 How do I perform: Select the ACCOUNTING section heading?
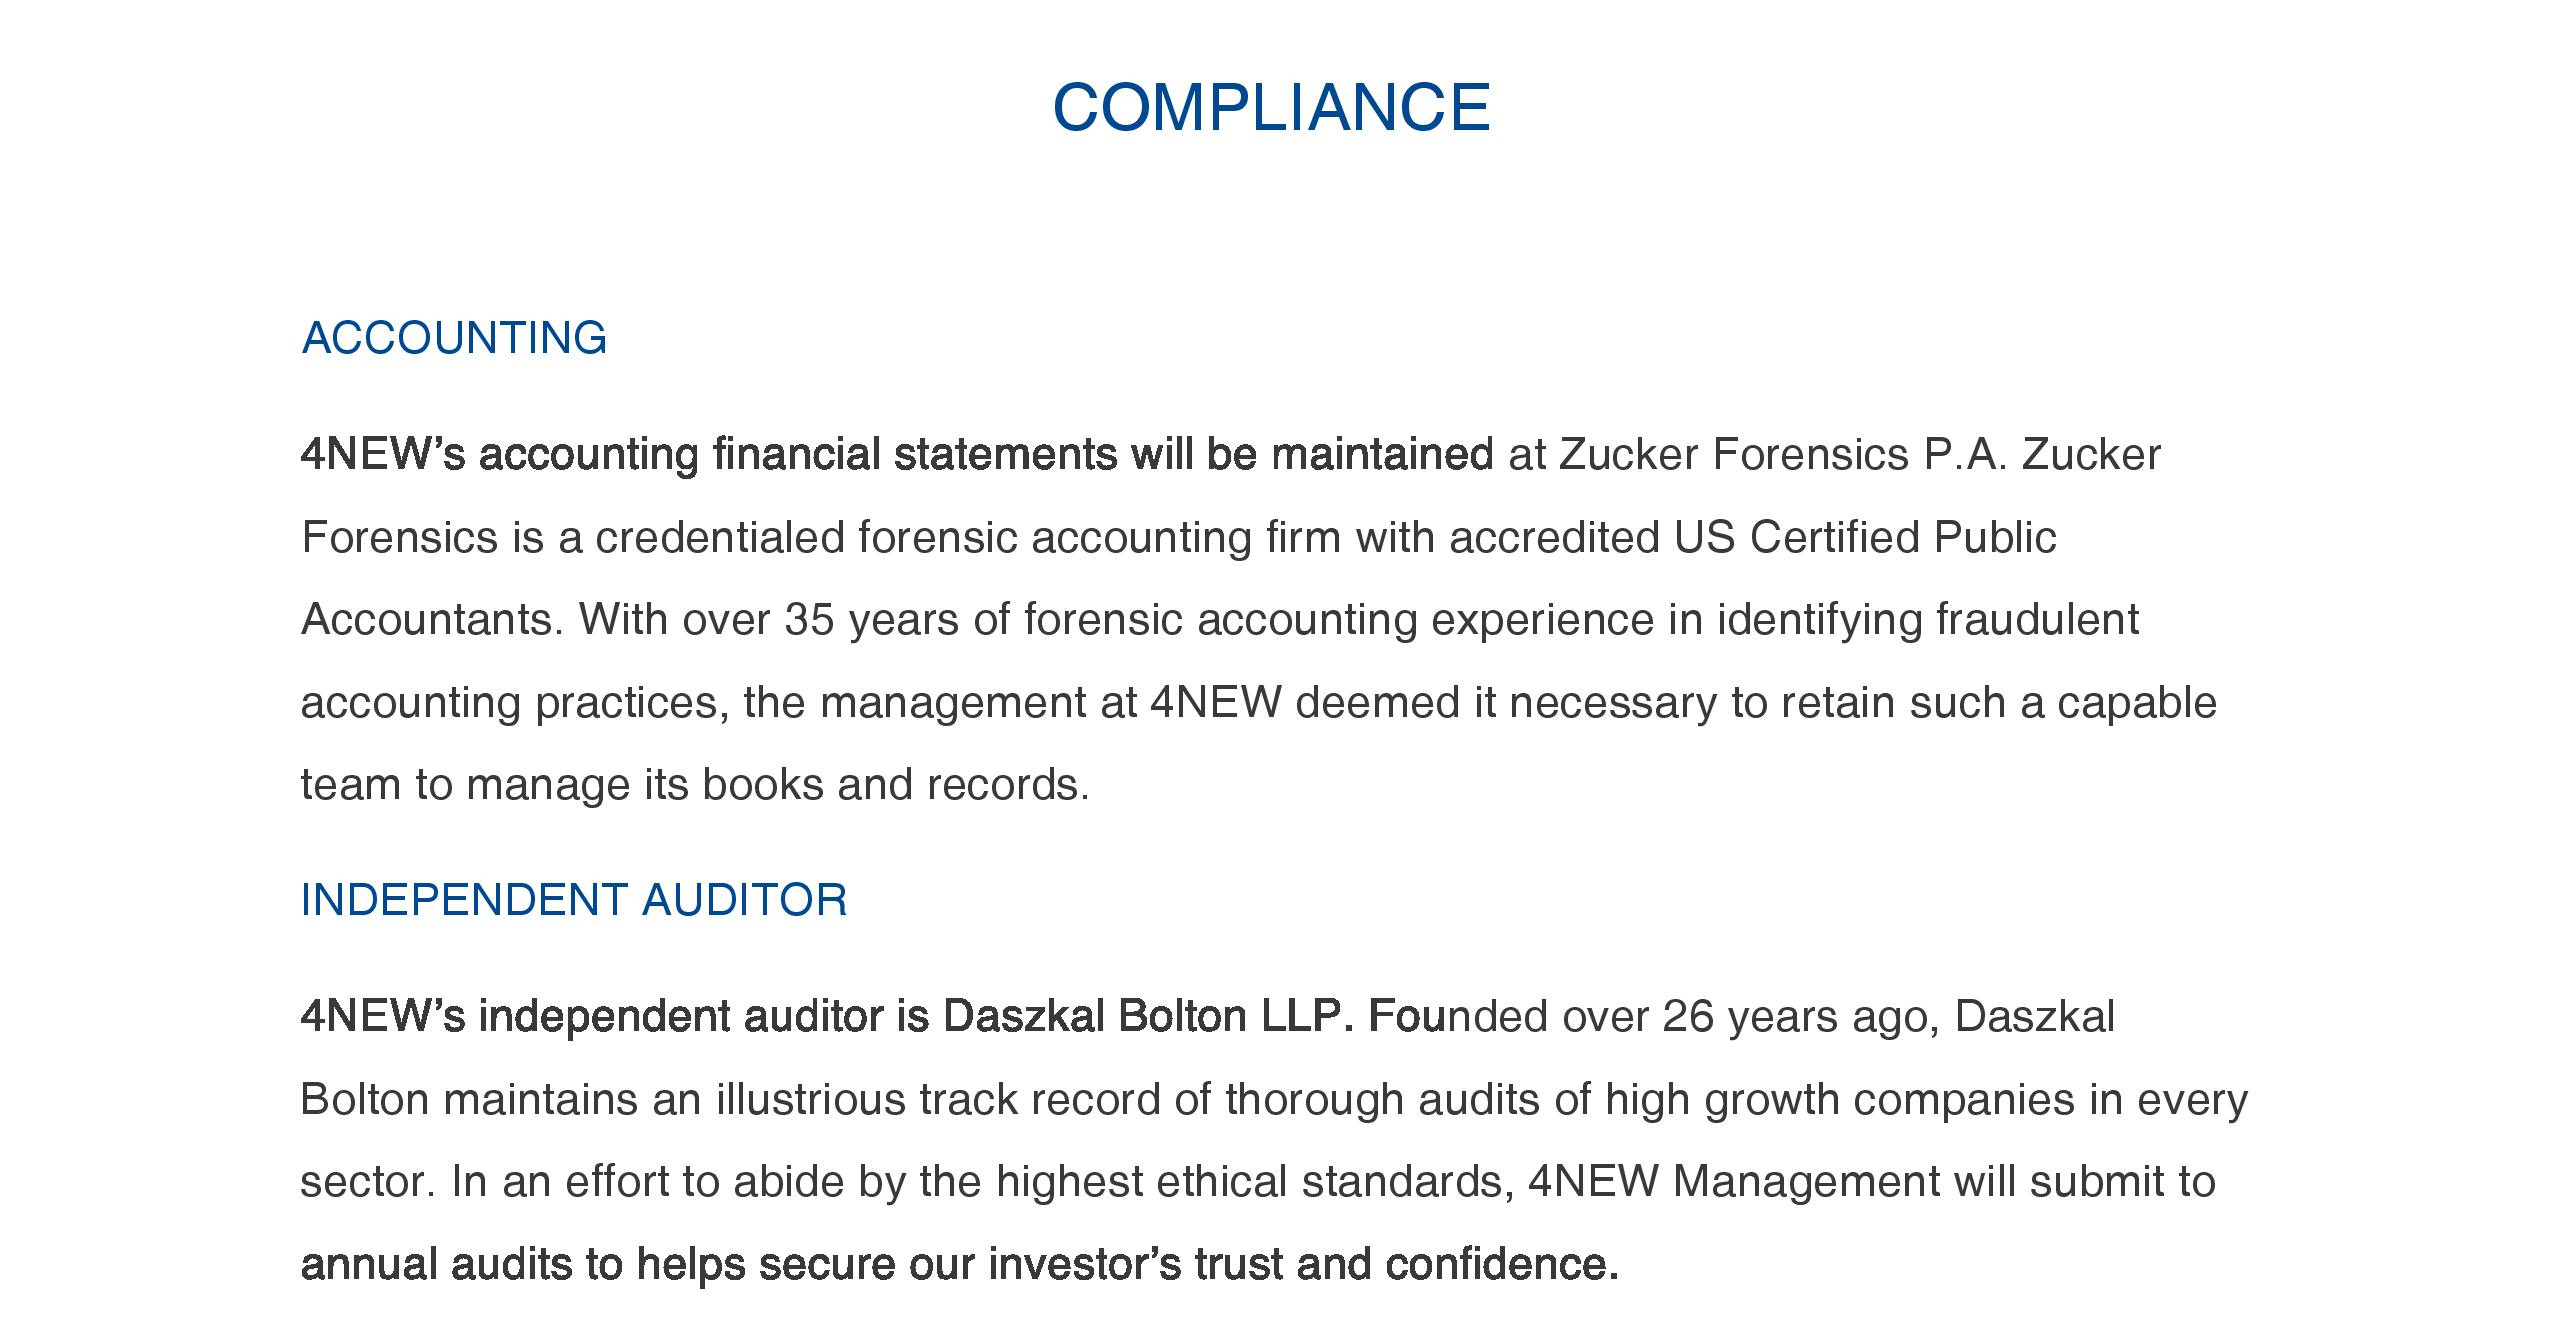(x=454, y=338)
